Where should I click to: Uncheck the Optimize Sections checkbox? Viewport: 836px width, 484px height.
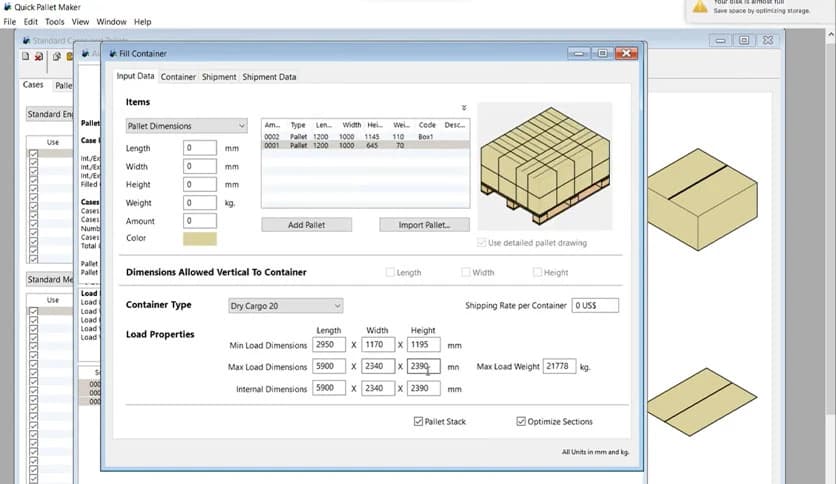pos(521,422)
